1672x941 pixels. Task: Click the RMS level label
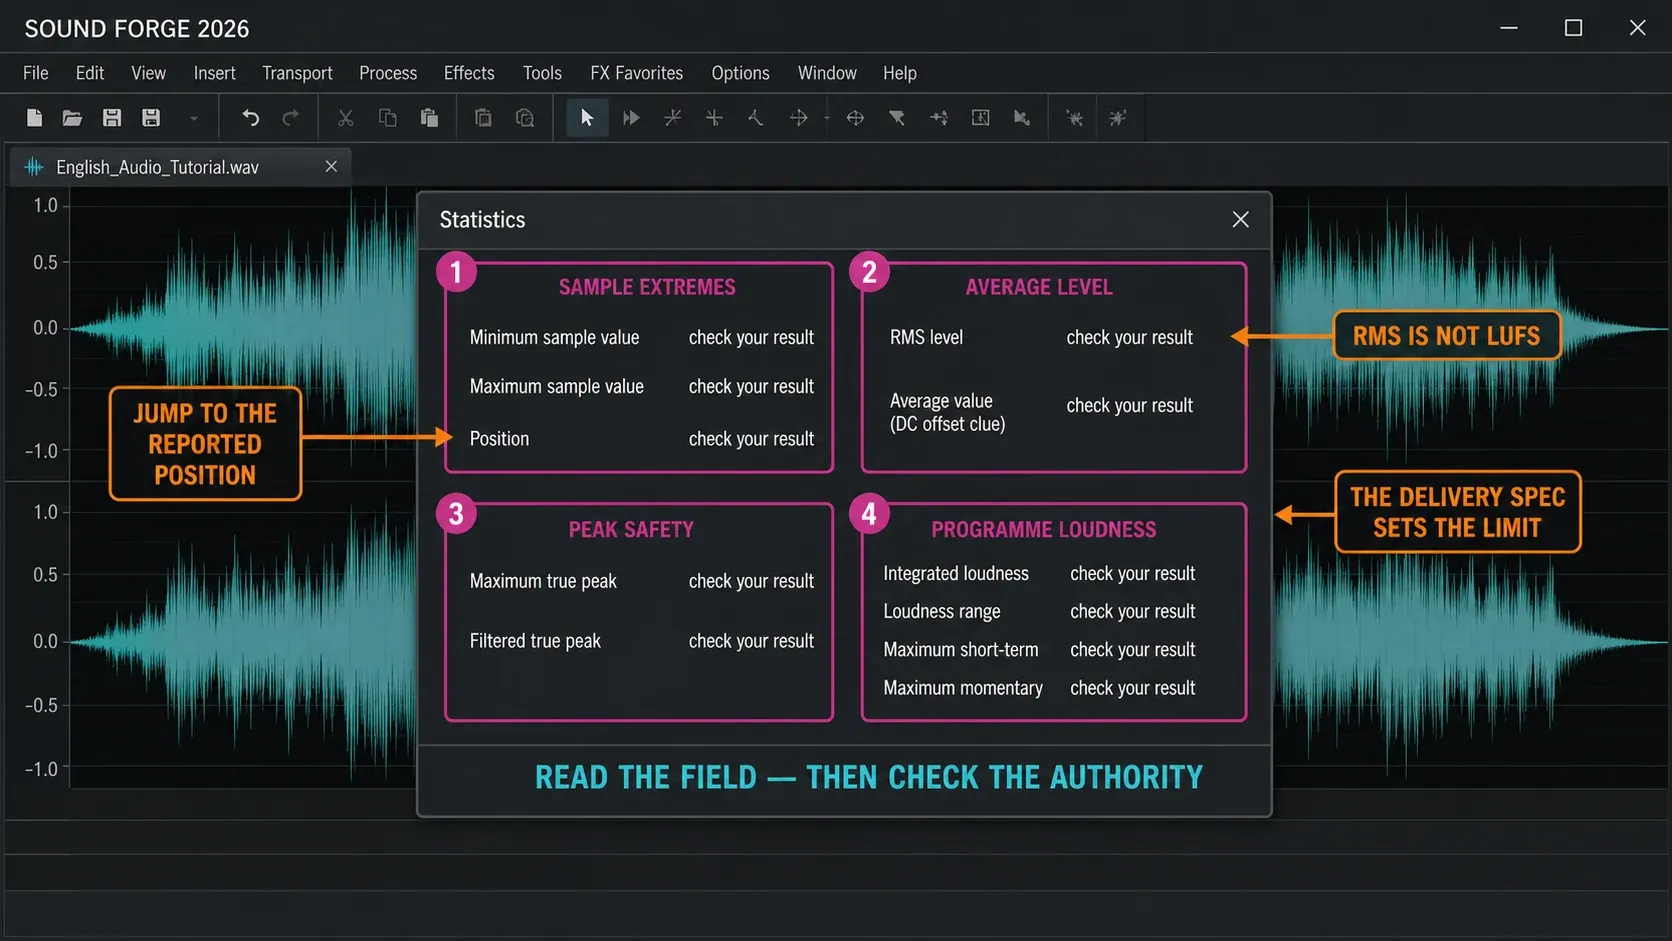click(x=926, y=338)
